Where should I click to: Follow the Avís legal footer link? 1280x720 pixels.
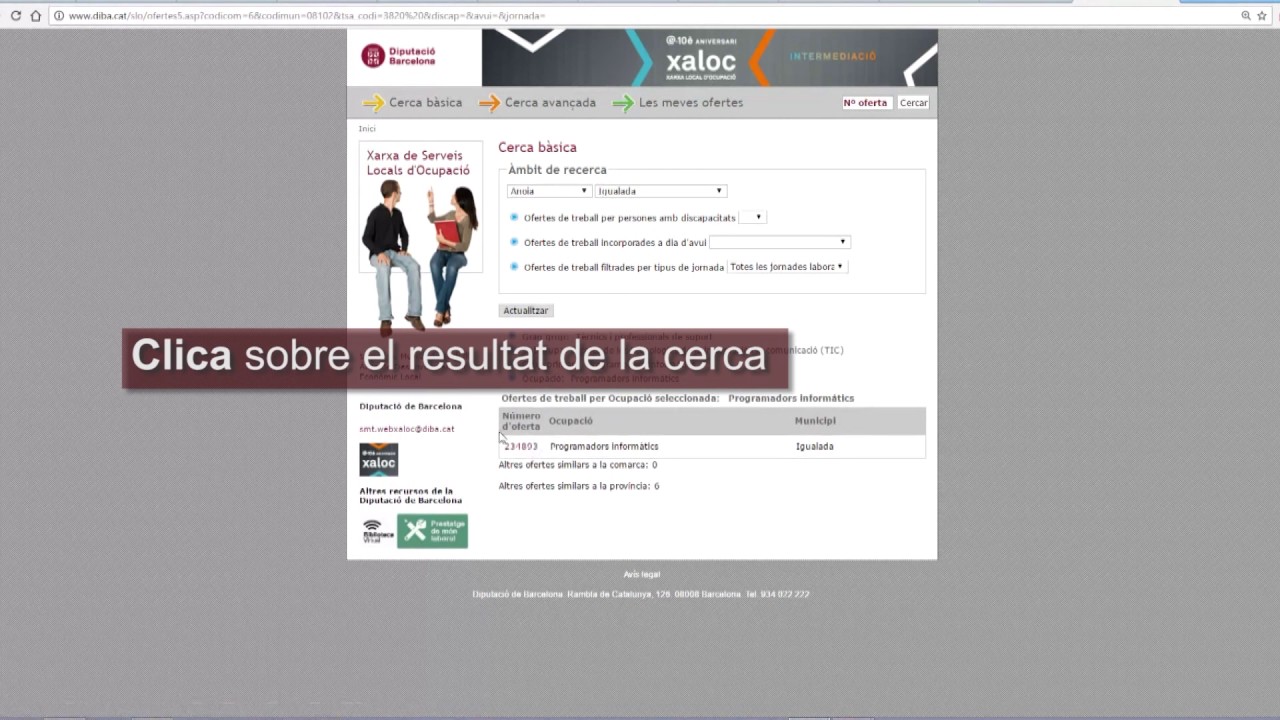click(x=642, y=575)
